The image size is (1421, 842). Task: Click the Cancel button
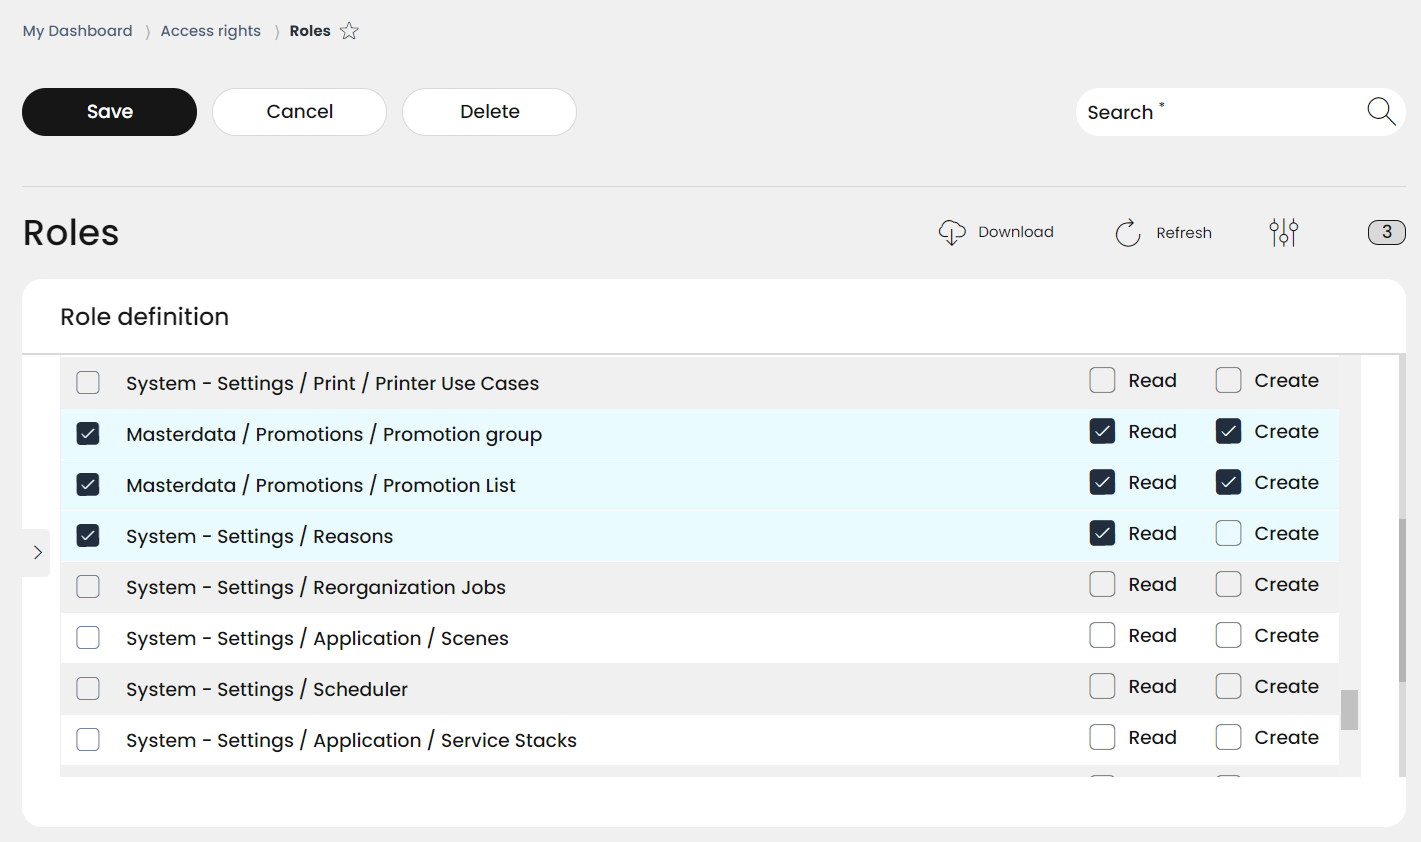click(299, 112)
